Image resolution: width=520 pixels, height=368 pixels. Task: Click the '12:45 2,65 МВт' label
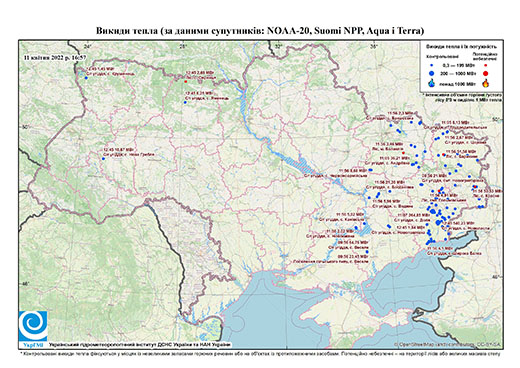[x=200, y=72]
